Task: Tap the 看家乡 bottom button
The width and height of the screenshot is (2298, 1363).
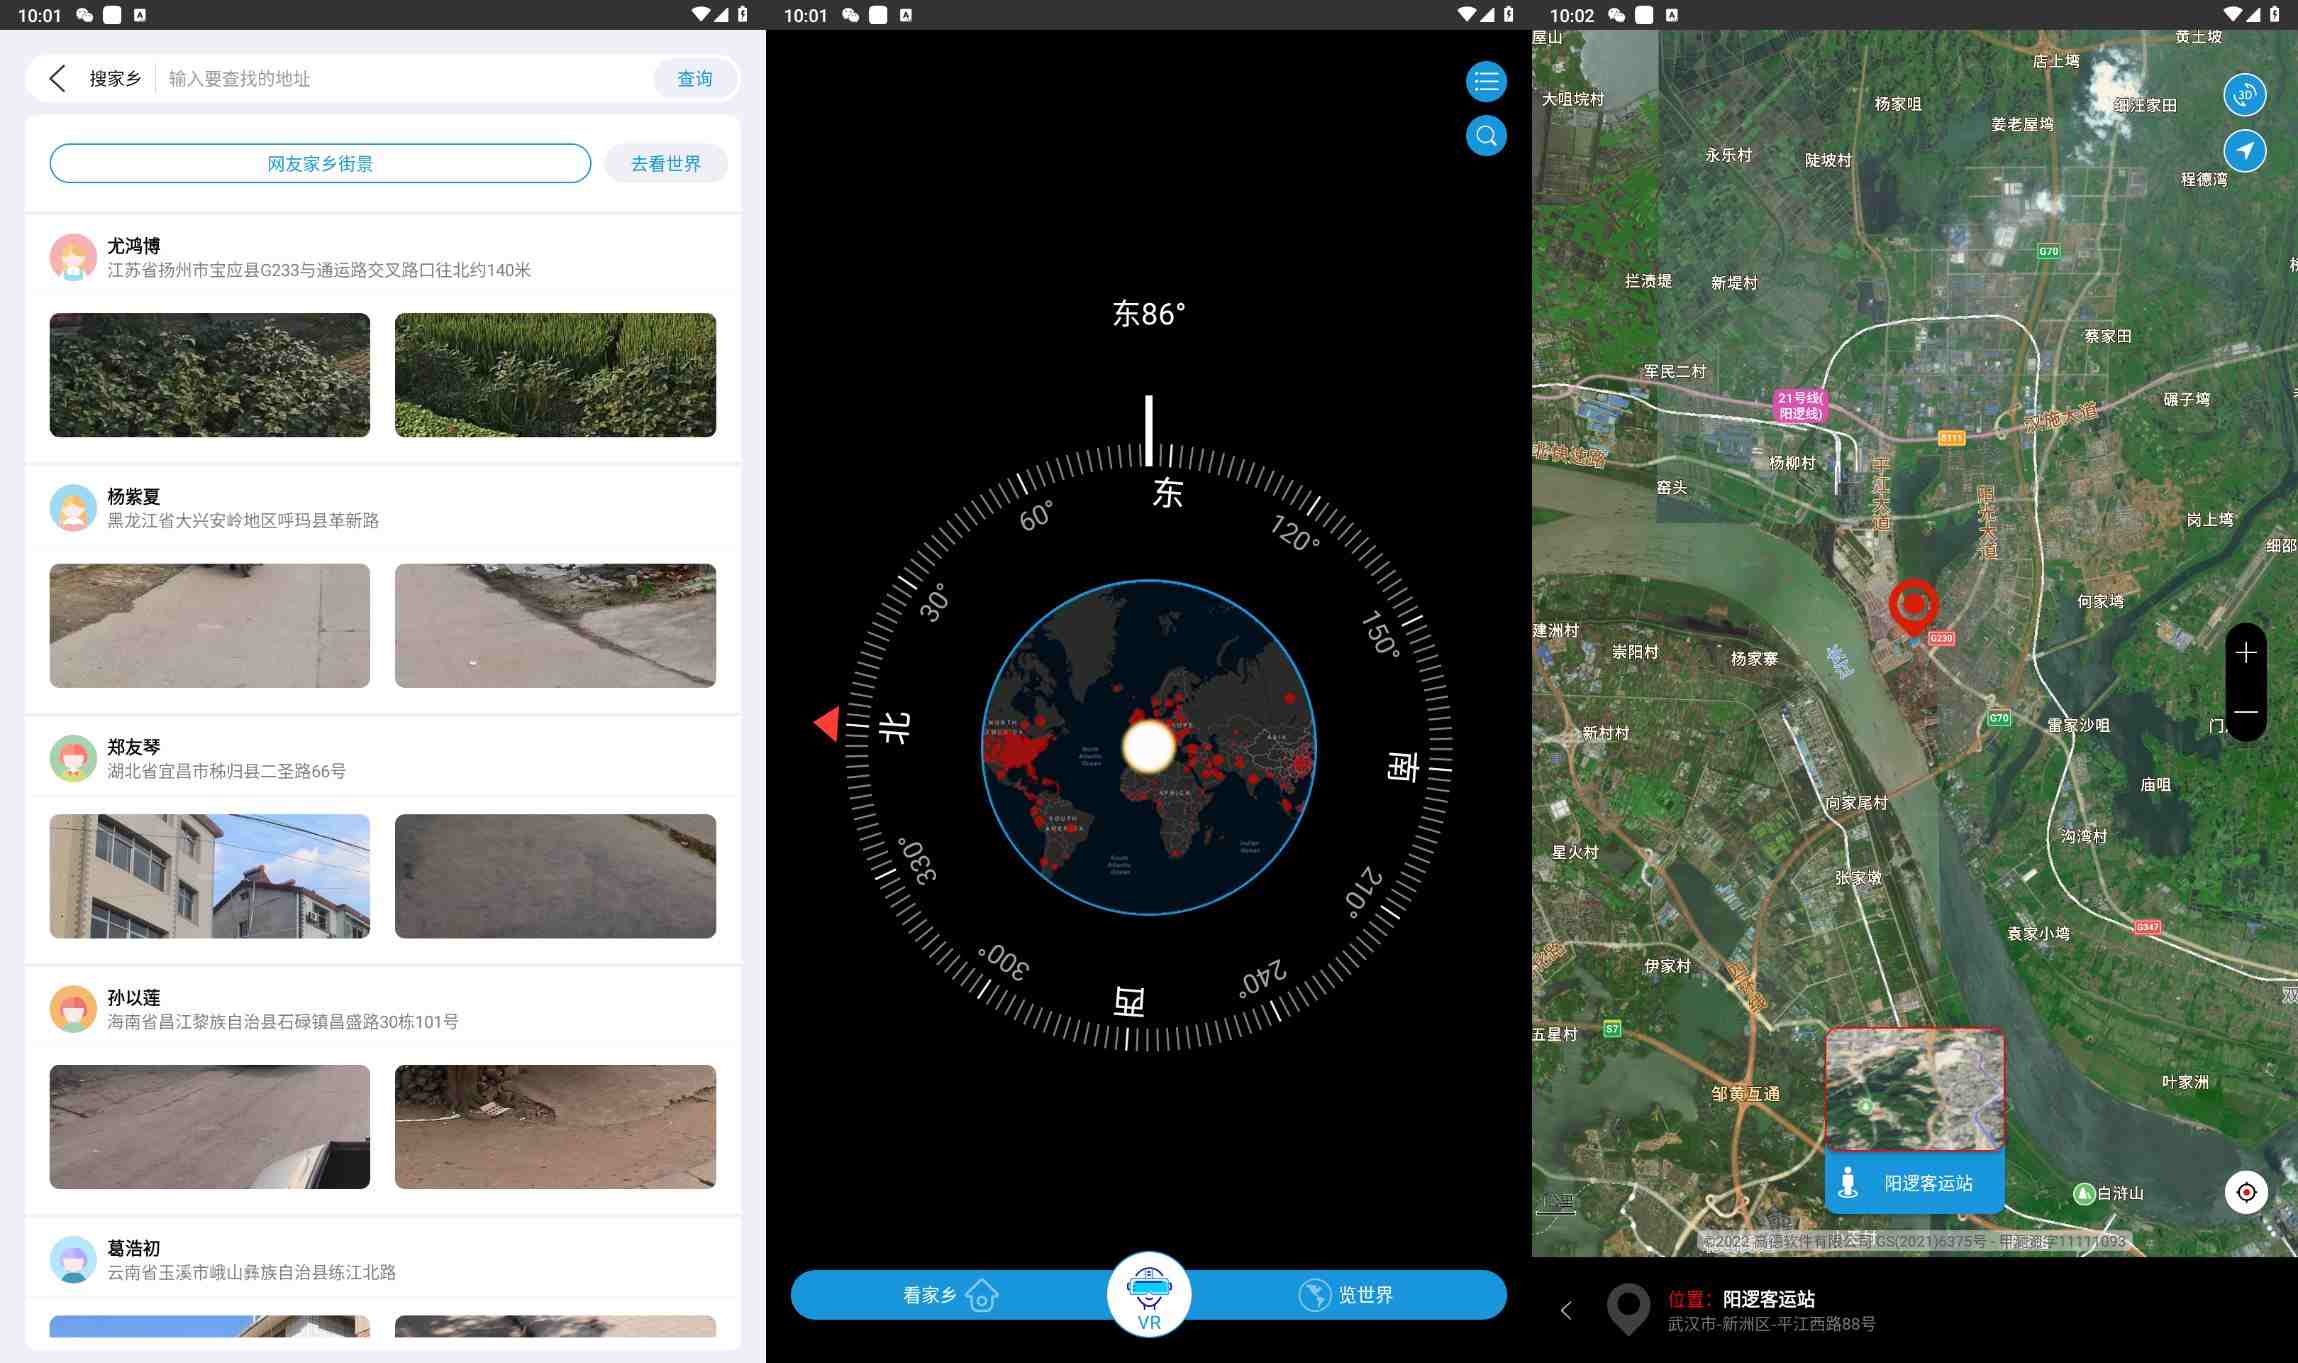Action: (950, 1295)
